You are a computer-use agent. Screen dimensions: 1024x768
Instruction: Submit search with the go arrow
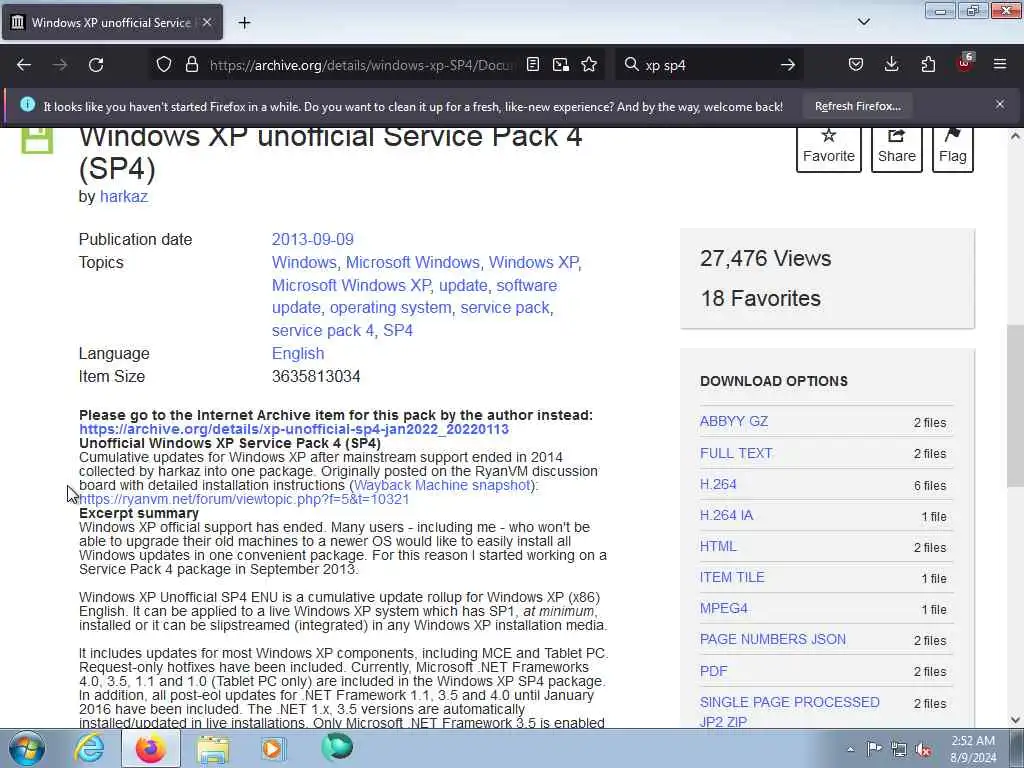coord(788,65)
